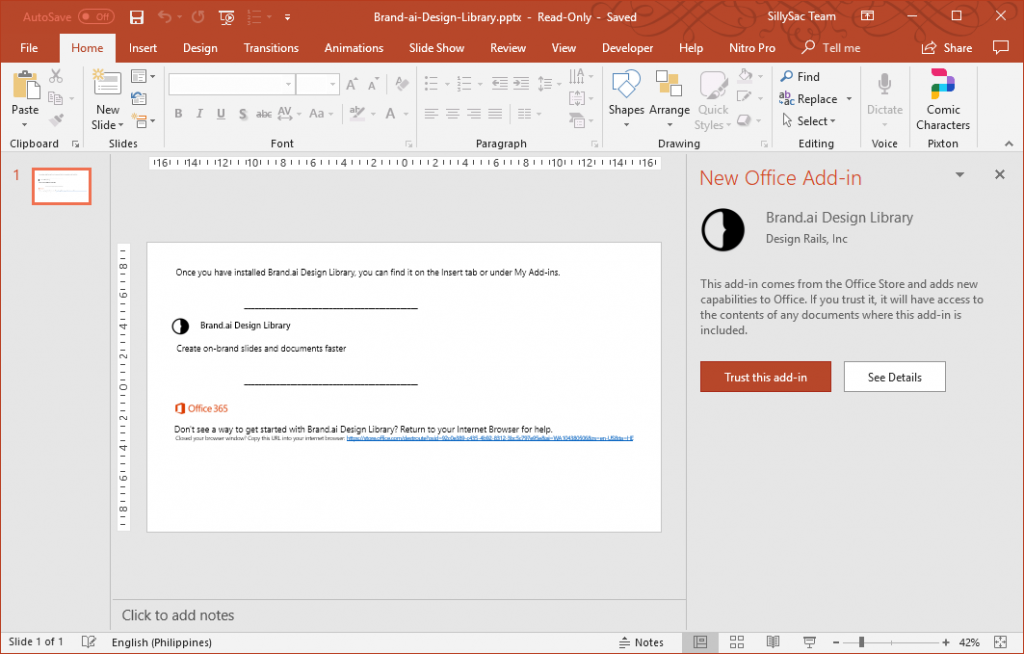Select the slide 1 thumbnail
Image resolution: width=1024 pixels, height=654 pixels.
(61, 187)
